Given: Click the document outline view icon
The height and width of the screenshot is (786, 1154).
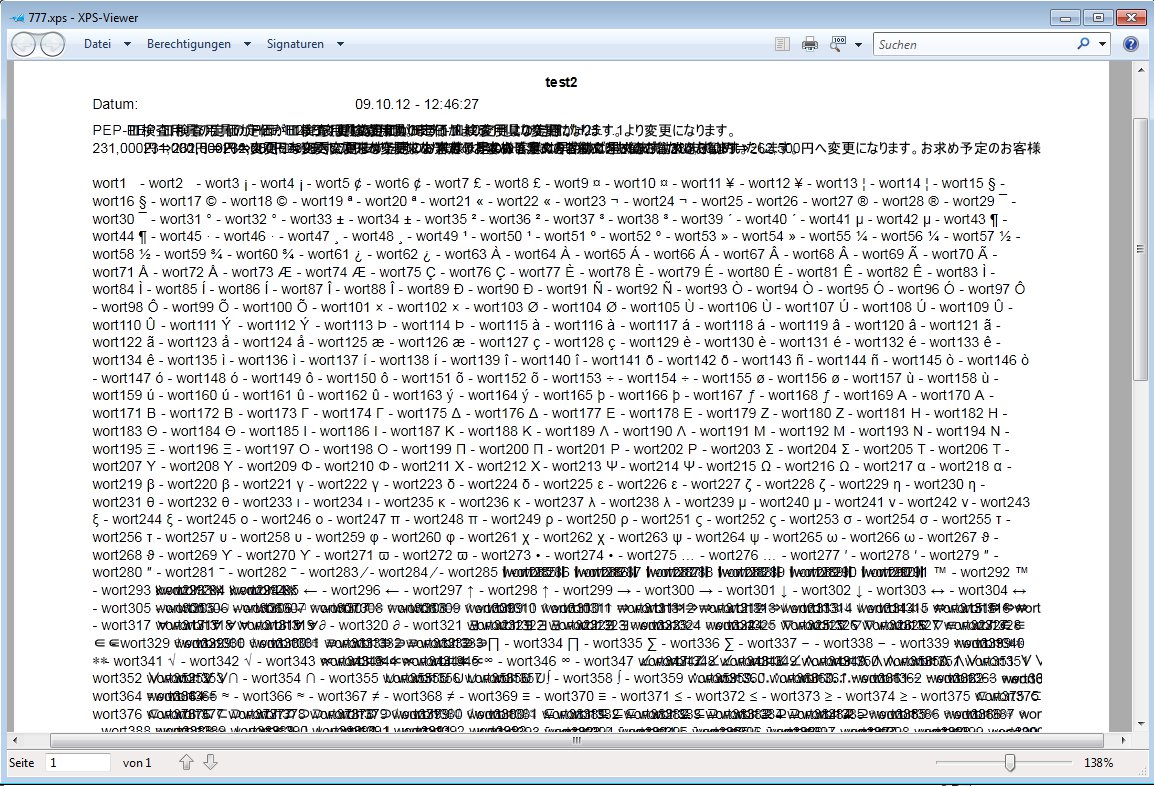Looking at the screenshot, I should click(782, 44).
